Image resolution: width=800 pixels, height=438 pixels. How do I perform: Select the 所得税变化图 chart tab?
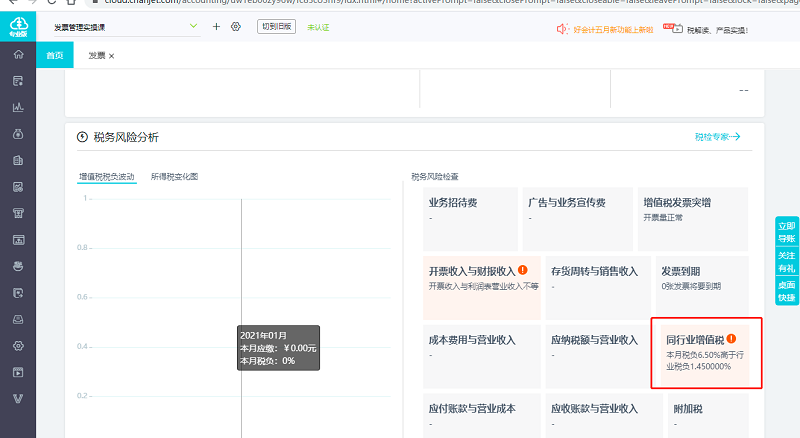point(174,177)
